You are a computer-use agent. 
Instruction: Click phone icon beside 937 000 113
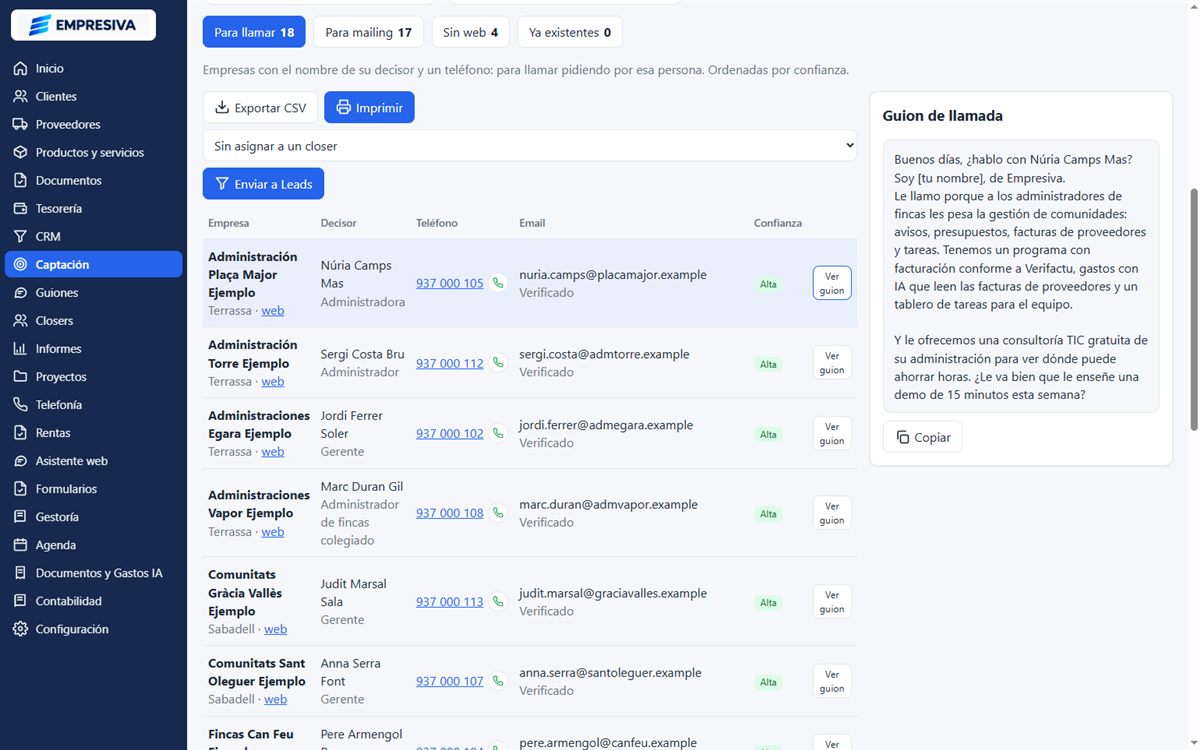click(x=498, y=602)
